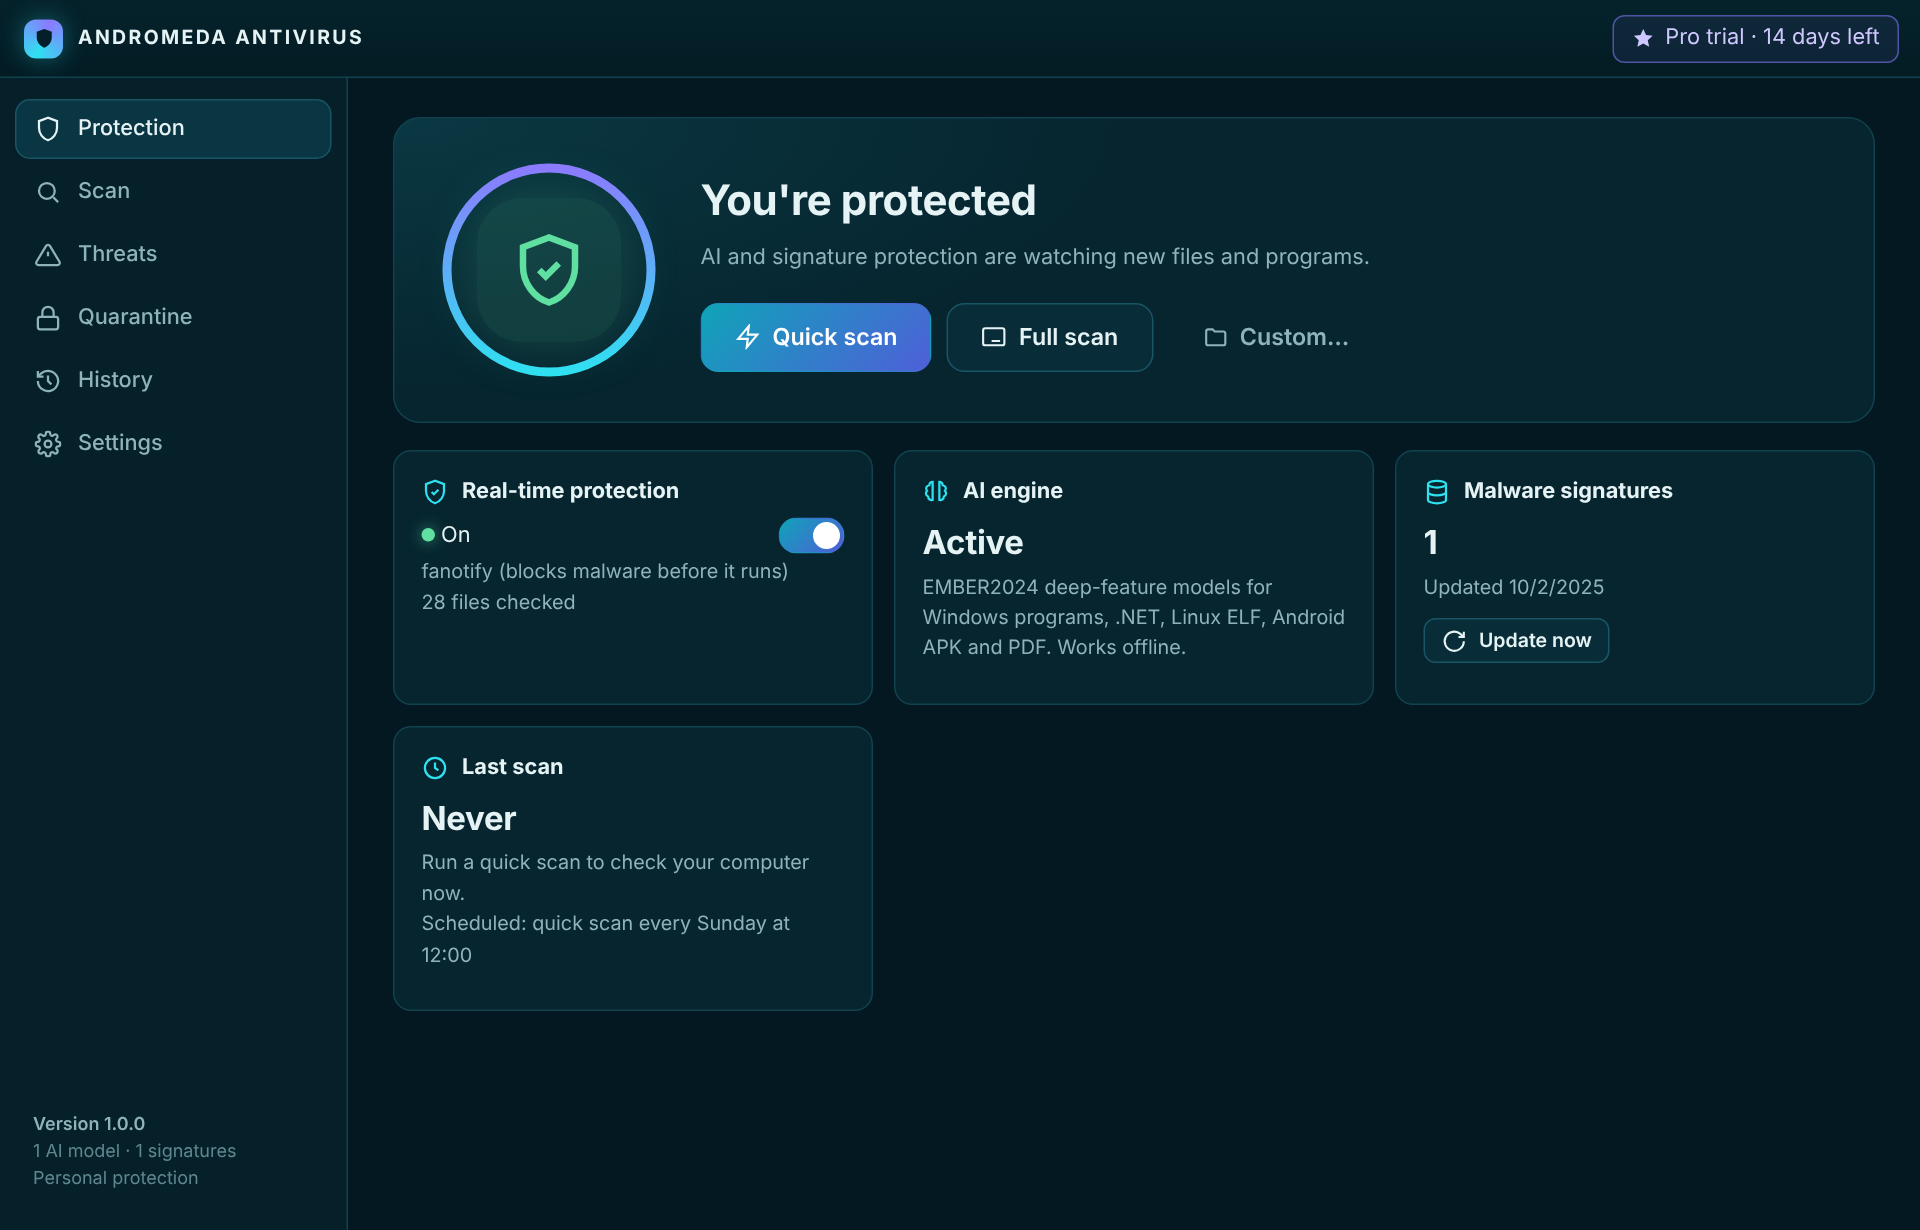Image resolution: width=1920 pixels, height=1230 pixels.
Task: Click the shield-check icon of Real-time protection
Action: click(435, 491)
